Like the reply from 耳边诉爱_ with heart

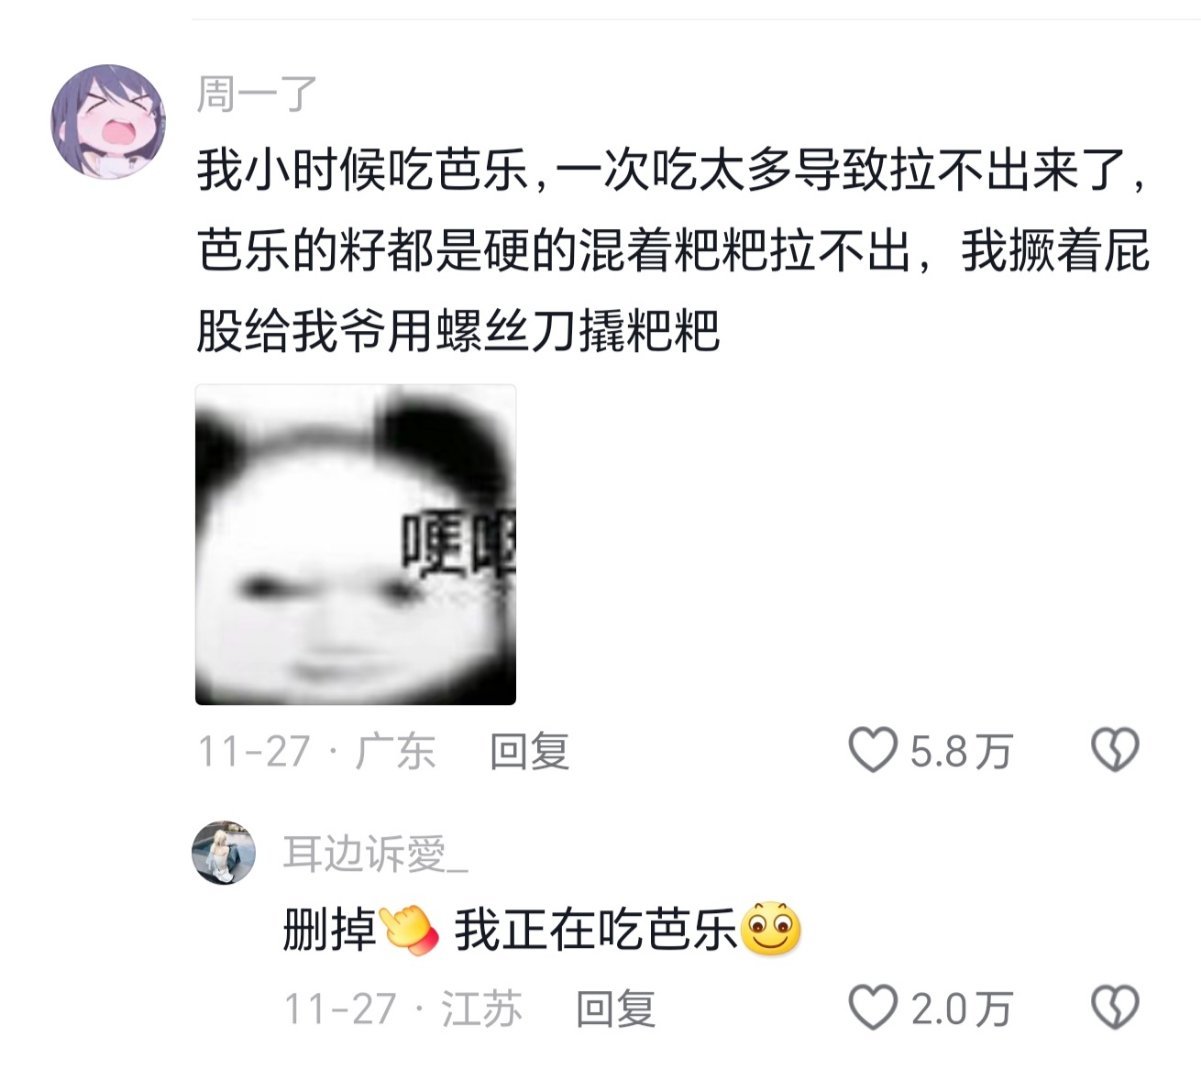[873, 1007]
